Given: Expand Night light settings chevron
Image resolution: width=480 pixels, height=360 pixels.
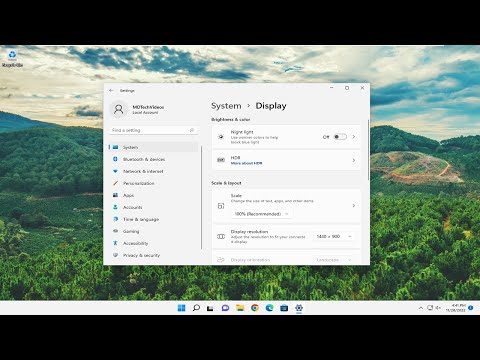Looking at the screenshot, I should tap(354, 137).
